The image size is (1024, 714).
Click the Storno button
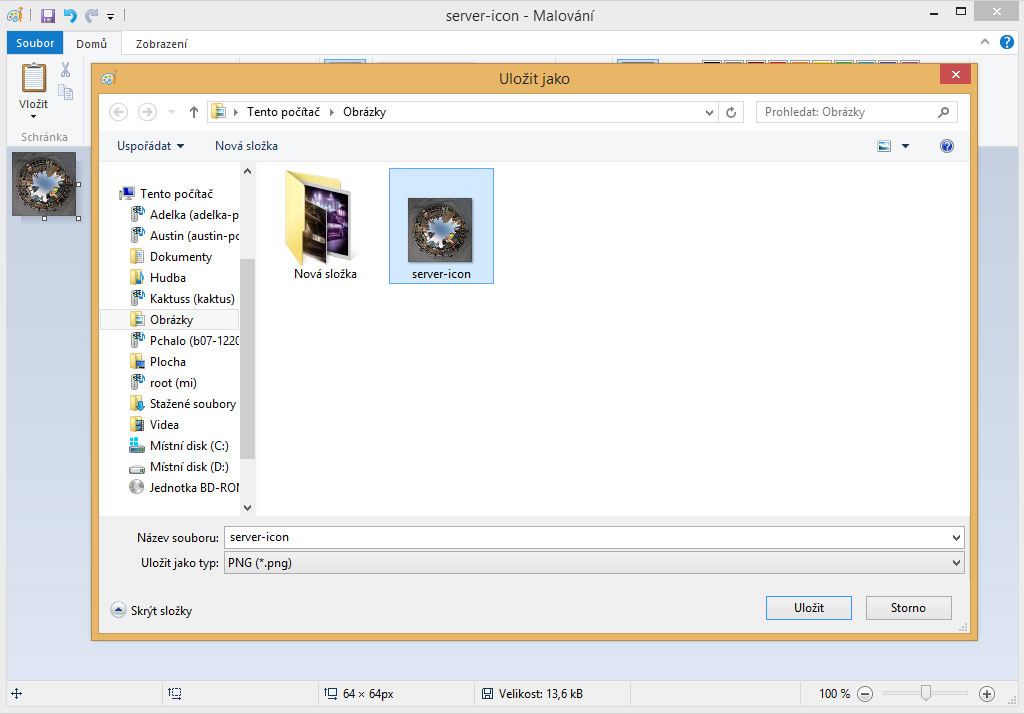[x=908, y=608]
